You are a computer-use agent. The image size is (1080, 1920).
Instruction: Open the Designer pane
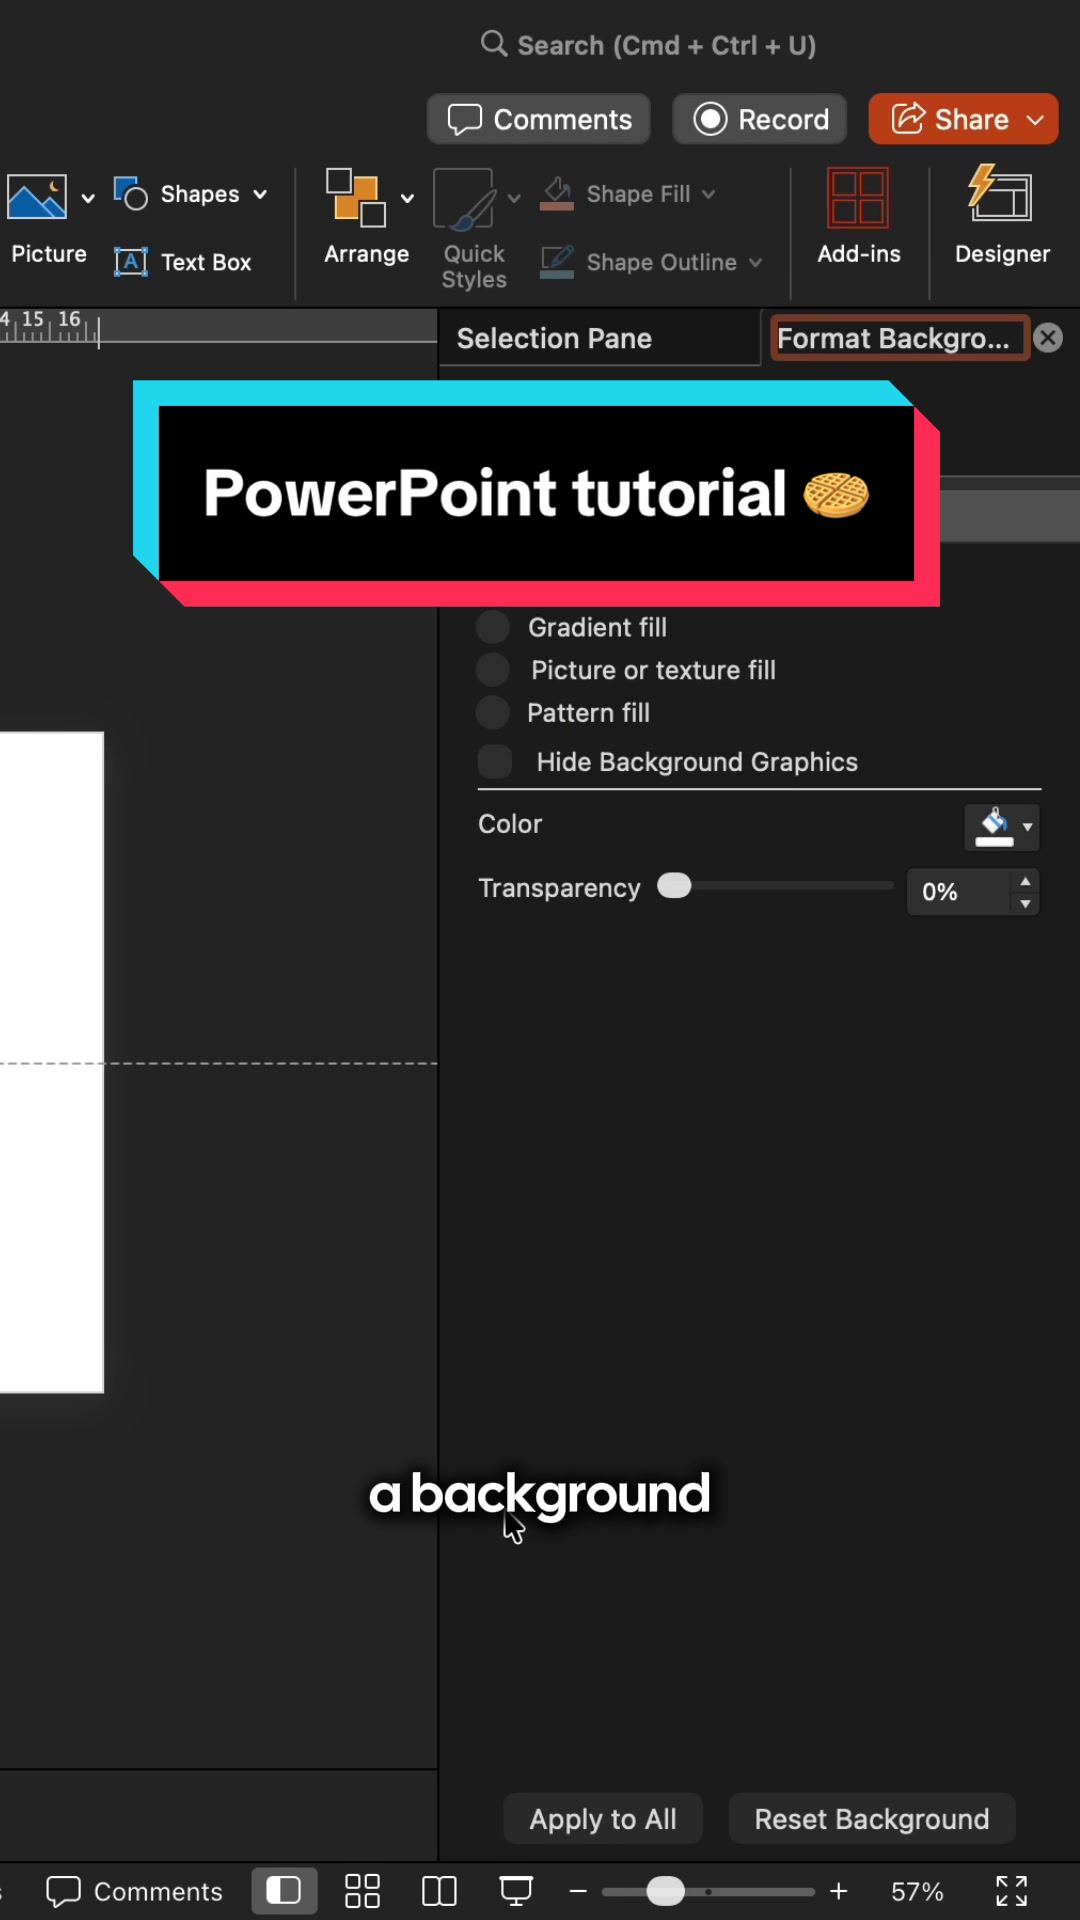tap(1002, 217)
